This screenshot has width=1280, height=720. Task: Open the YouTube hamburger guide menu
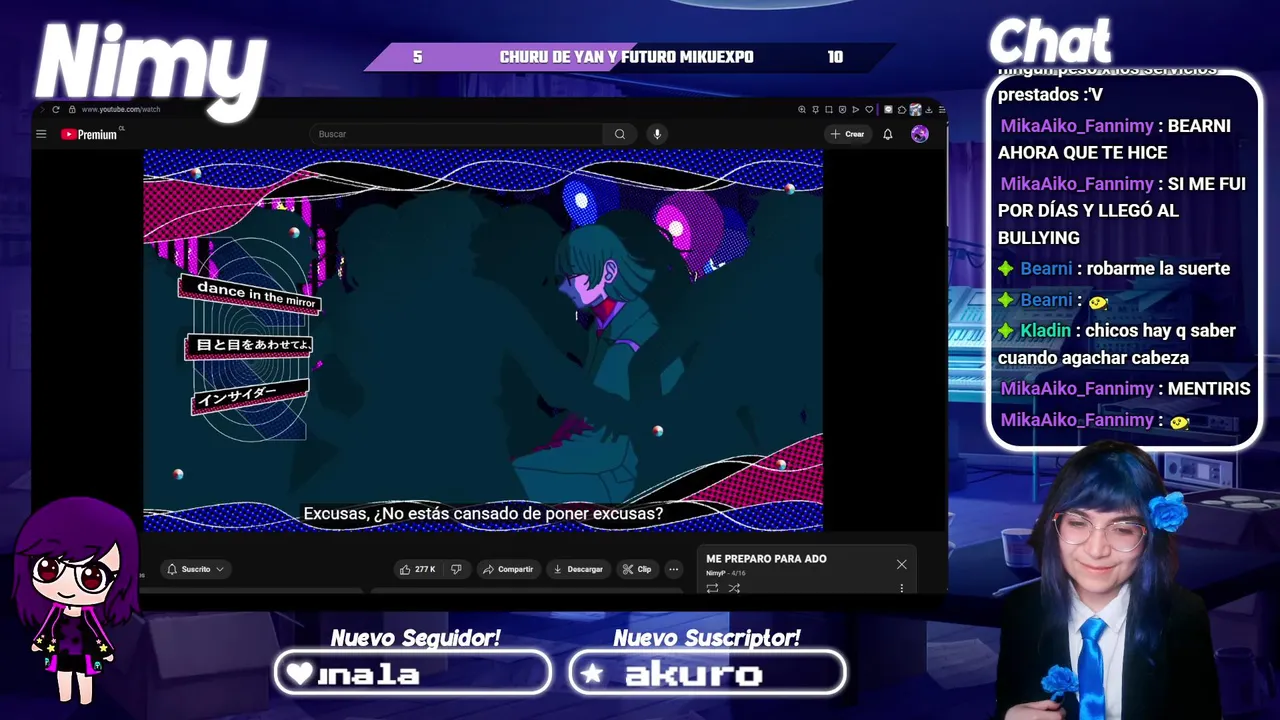click(41, 134)
